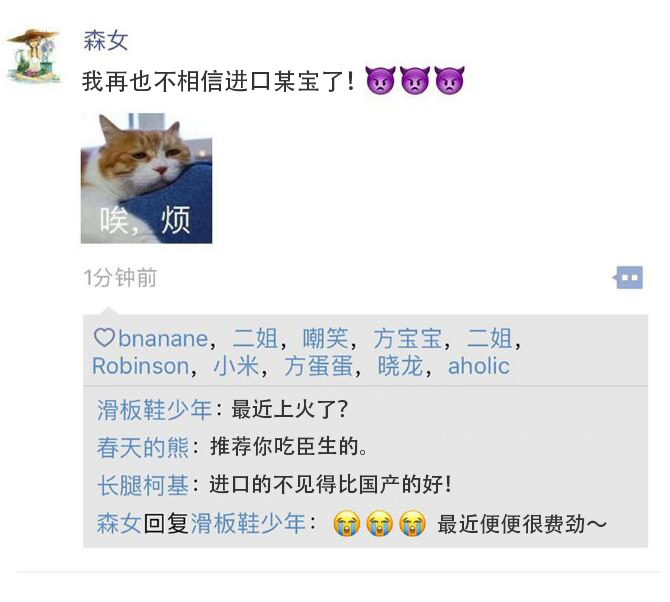670x602 pixels.
Task: Tap the 1分钟前 timestamp
Action: click(x=120, y=278)
